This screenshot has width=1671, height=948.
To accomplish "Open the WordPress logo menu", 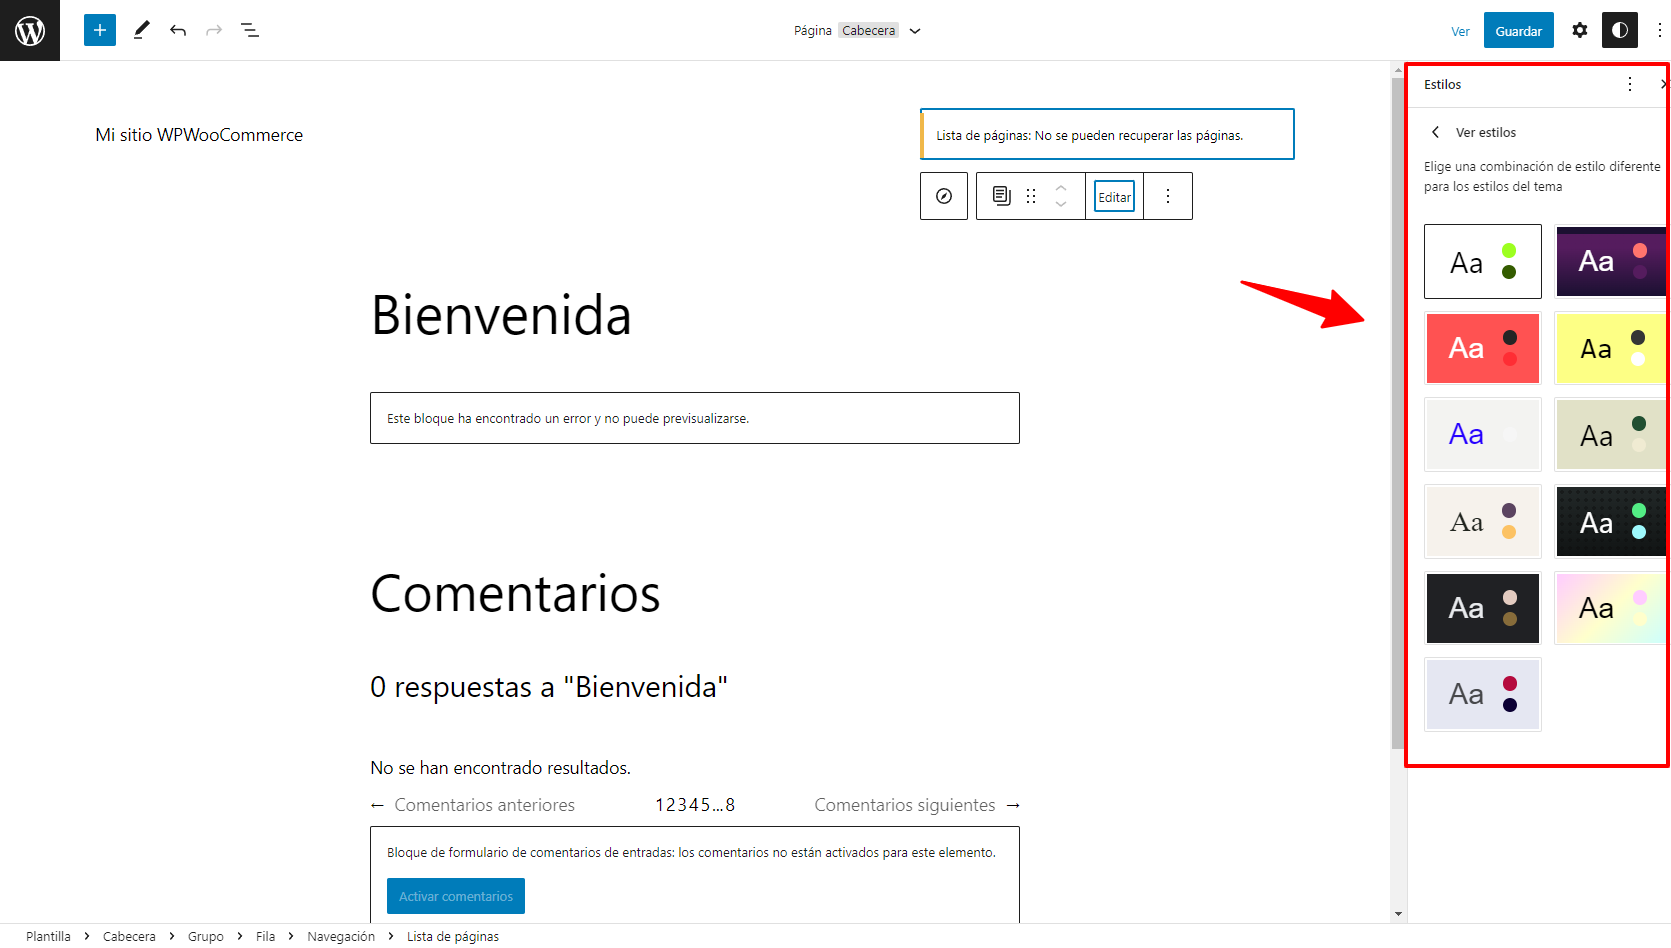I will 30,30.
